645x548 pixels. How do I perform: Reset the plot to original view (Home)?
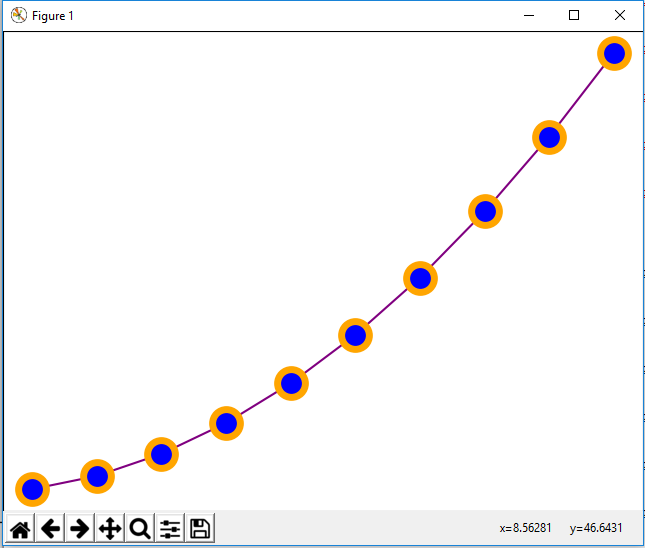(x=20, y=528)
